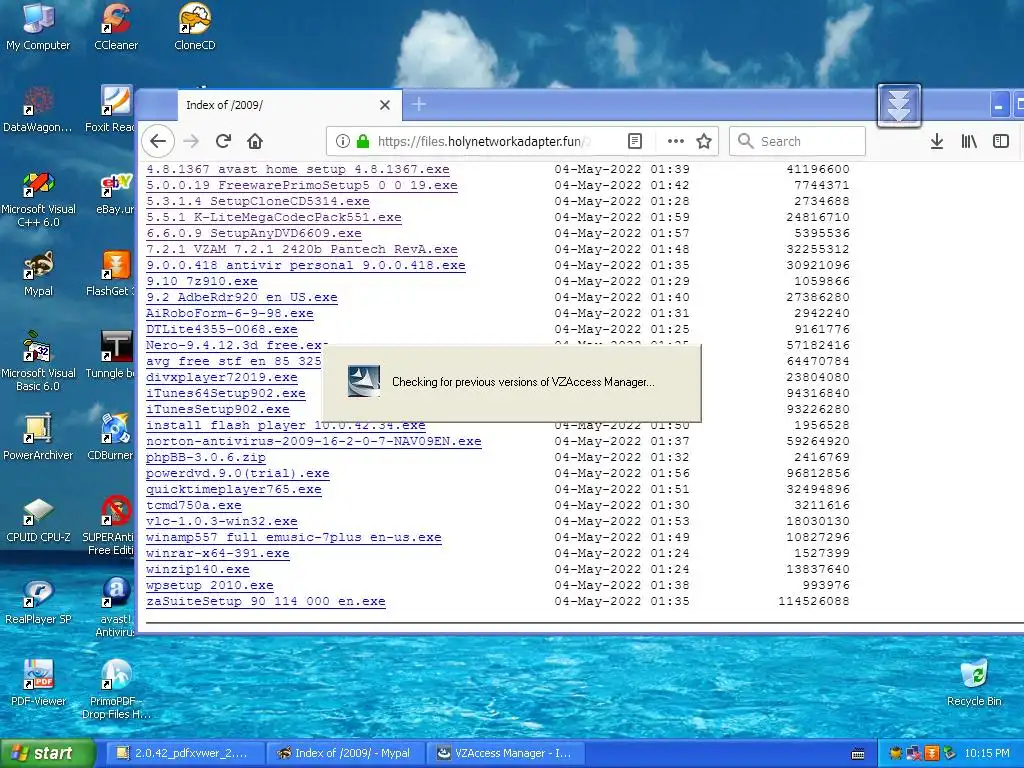Download zaSuiteSetup 90 114 000 en.exe
Viewport: 1024px width, 768px height.
tap(266, 601)
